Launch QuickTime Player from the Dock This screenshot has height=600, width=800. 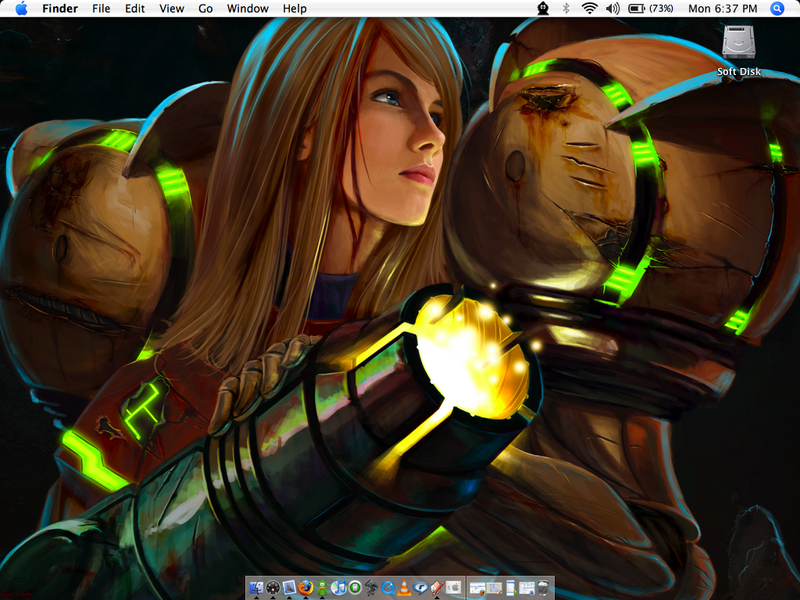[x=388, y=588]
